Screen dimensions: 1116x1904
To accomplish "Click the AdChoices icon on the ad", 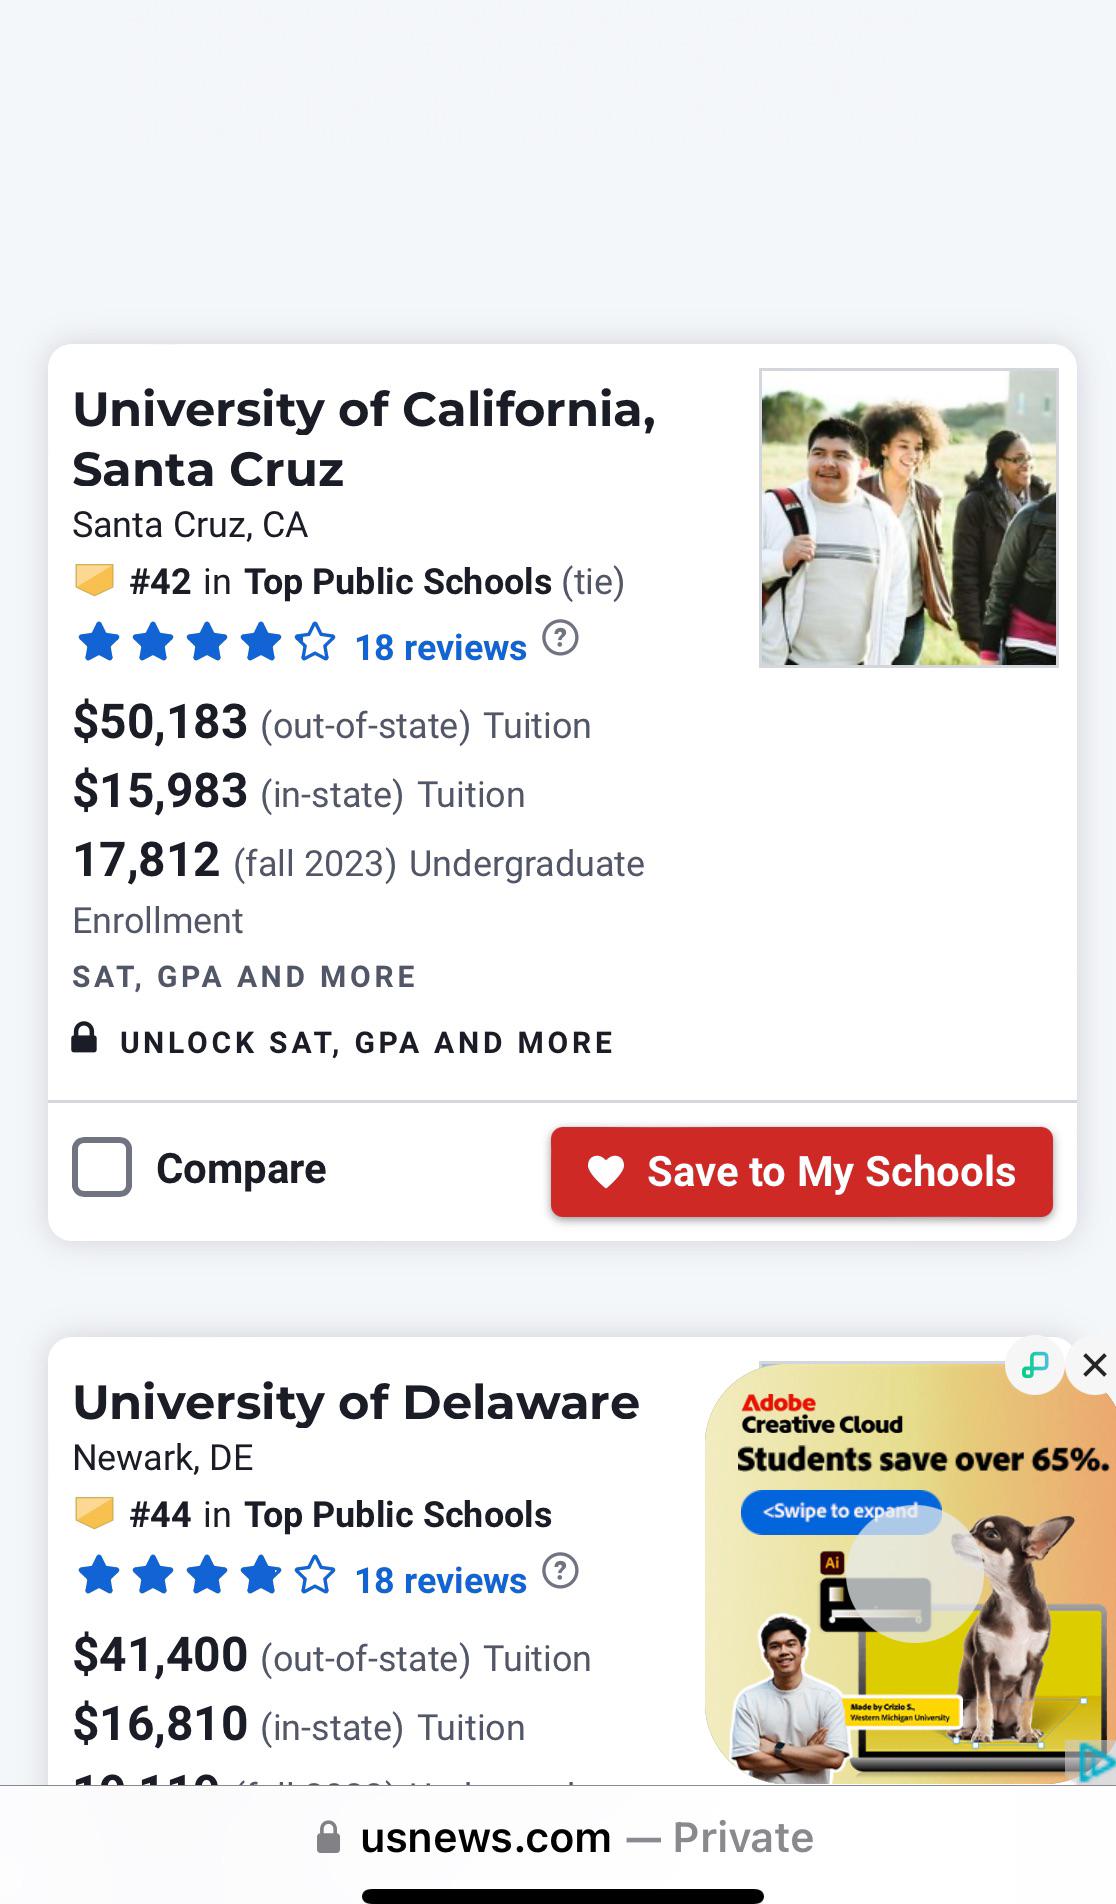I will point(1096,1762).
